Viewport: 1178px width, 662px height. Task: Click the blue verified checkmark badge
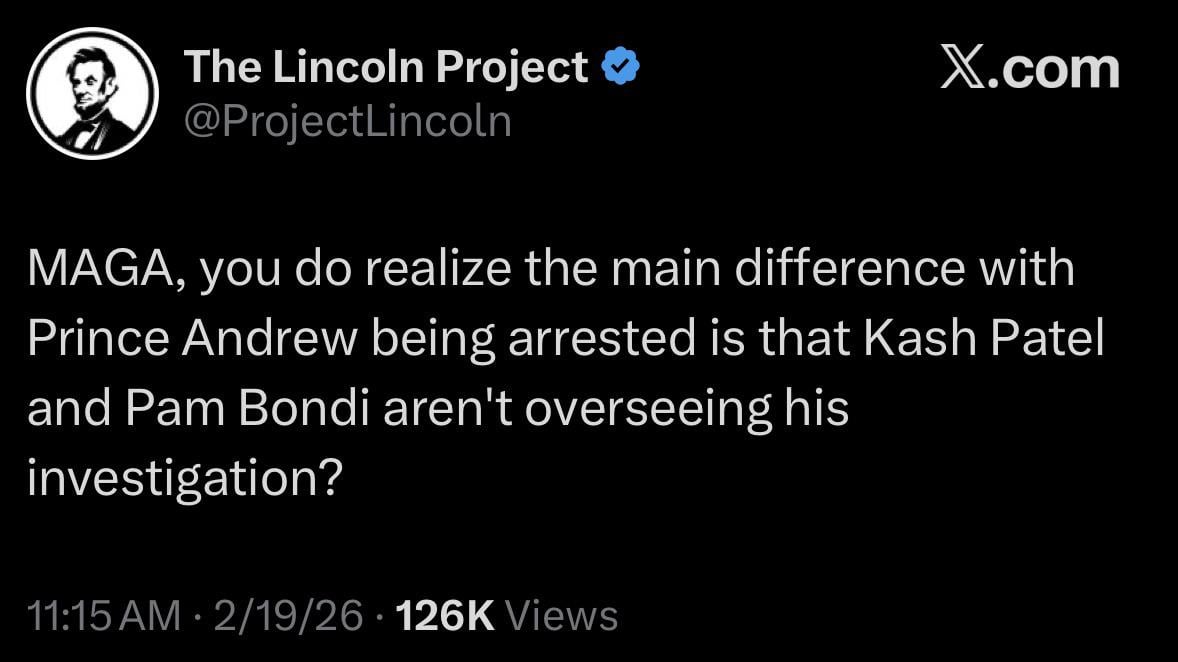[620, 68]
